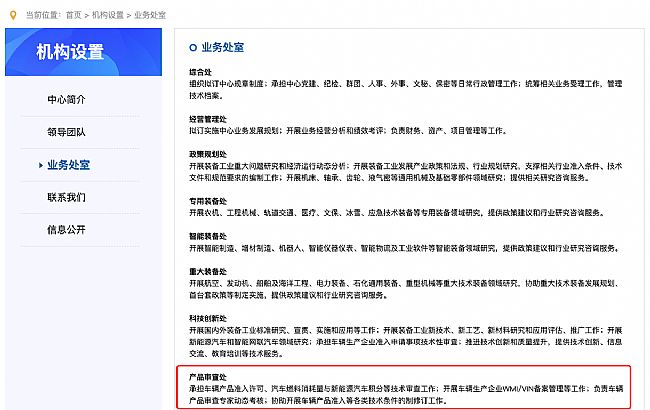Click the 业务处室 page heading
Screen dimensions: 650x410
pos(223,47)
